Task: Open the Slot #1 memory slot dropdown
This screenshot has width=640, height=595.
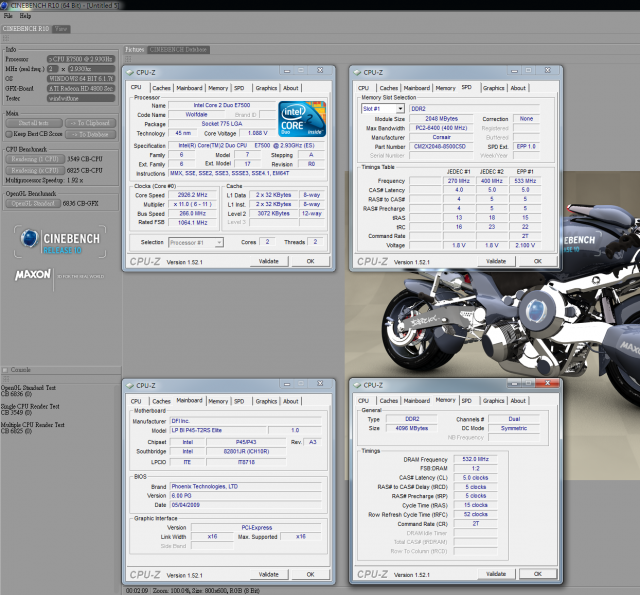Action: click(382, 109)
